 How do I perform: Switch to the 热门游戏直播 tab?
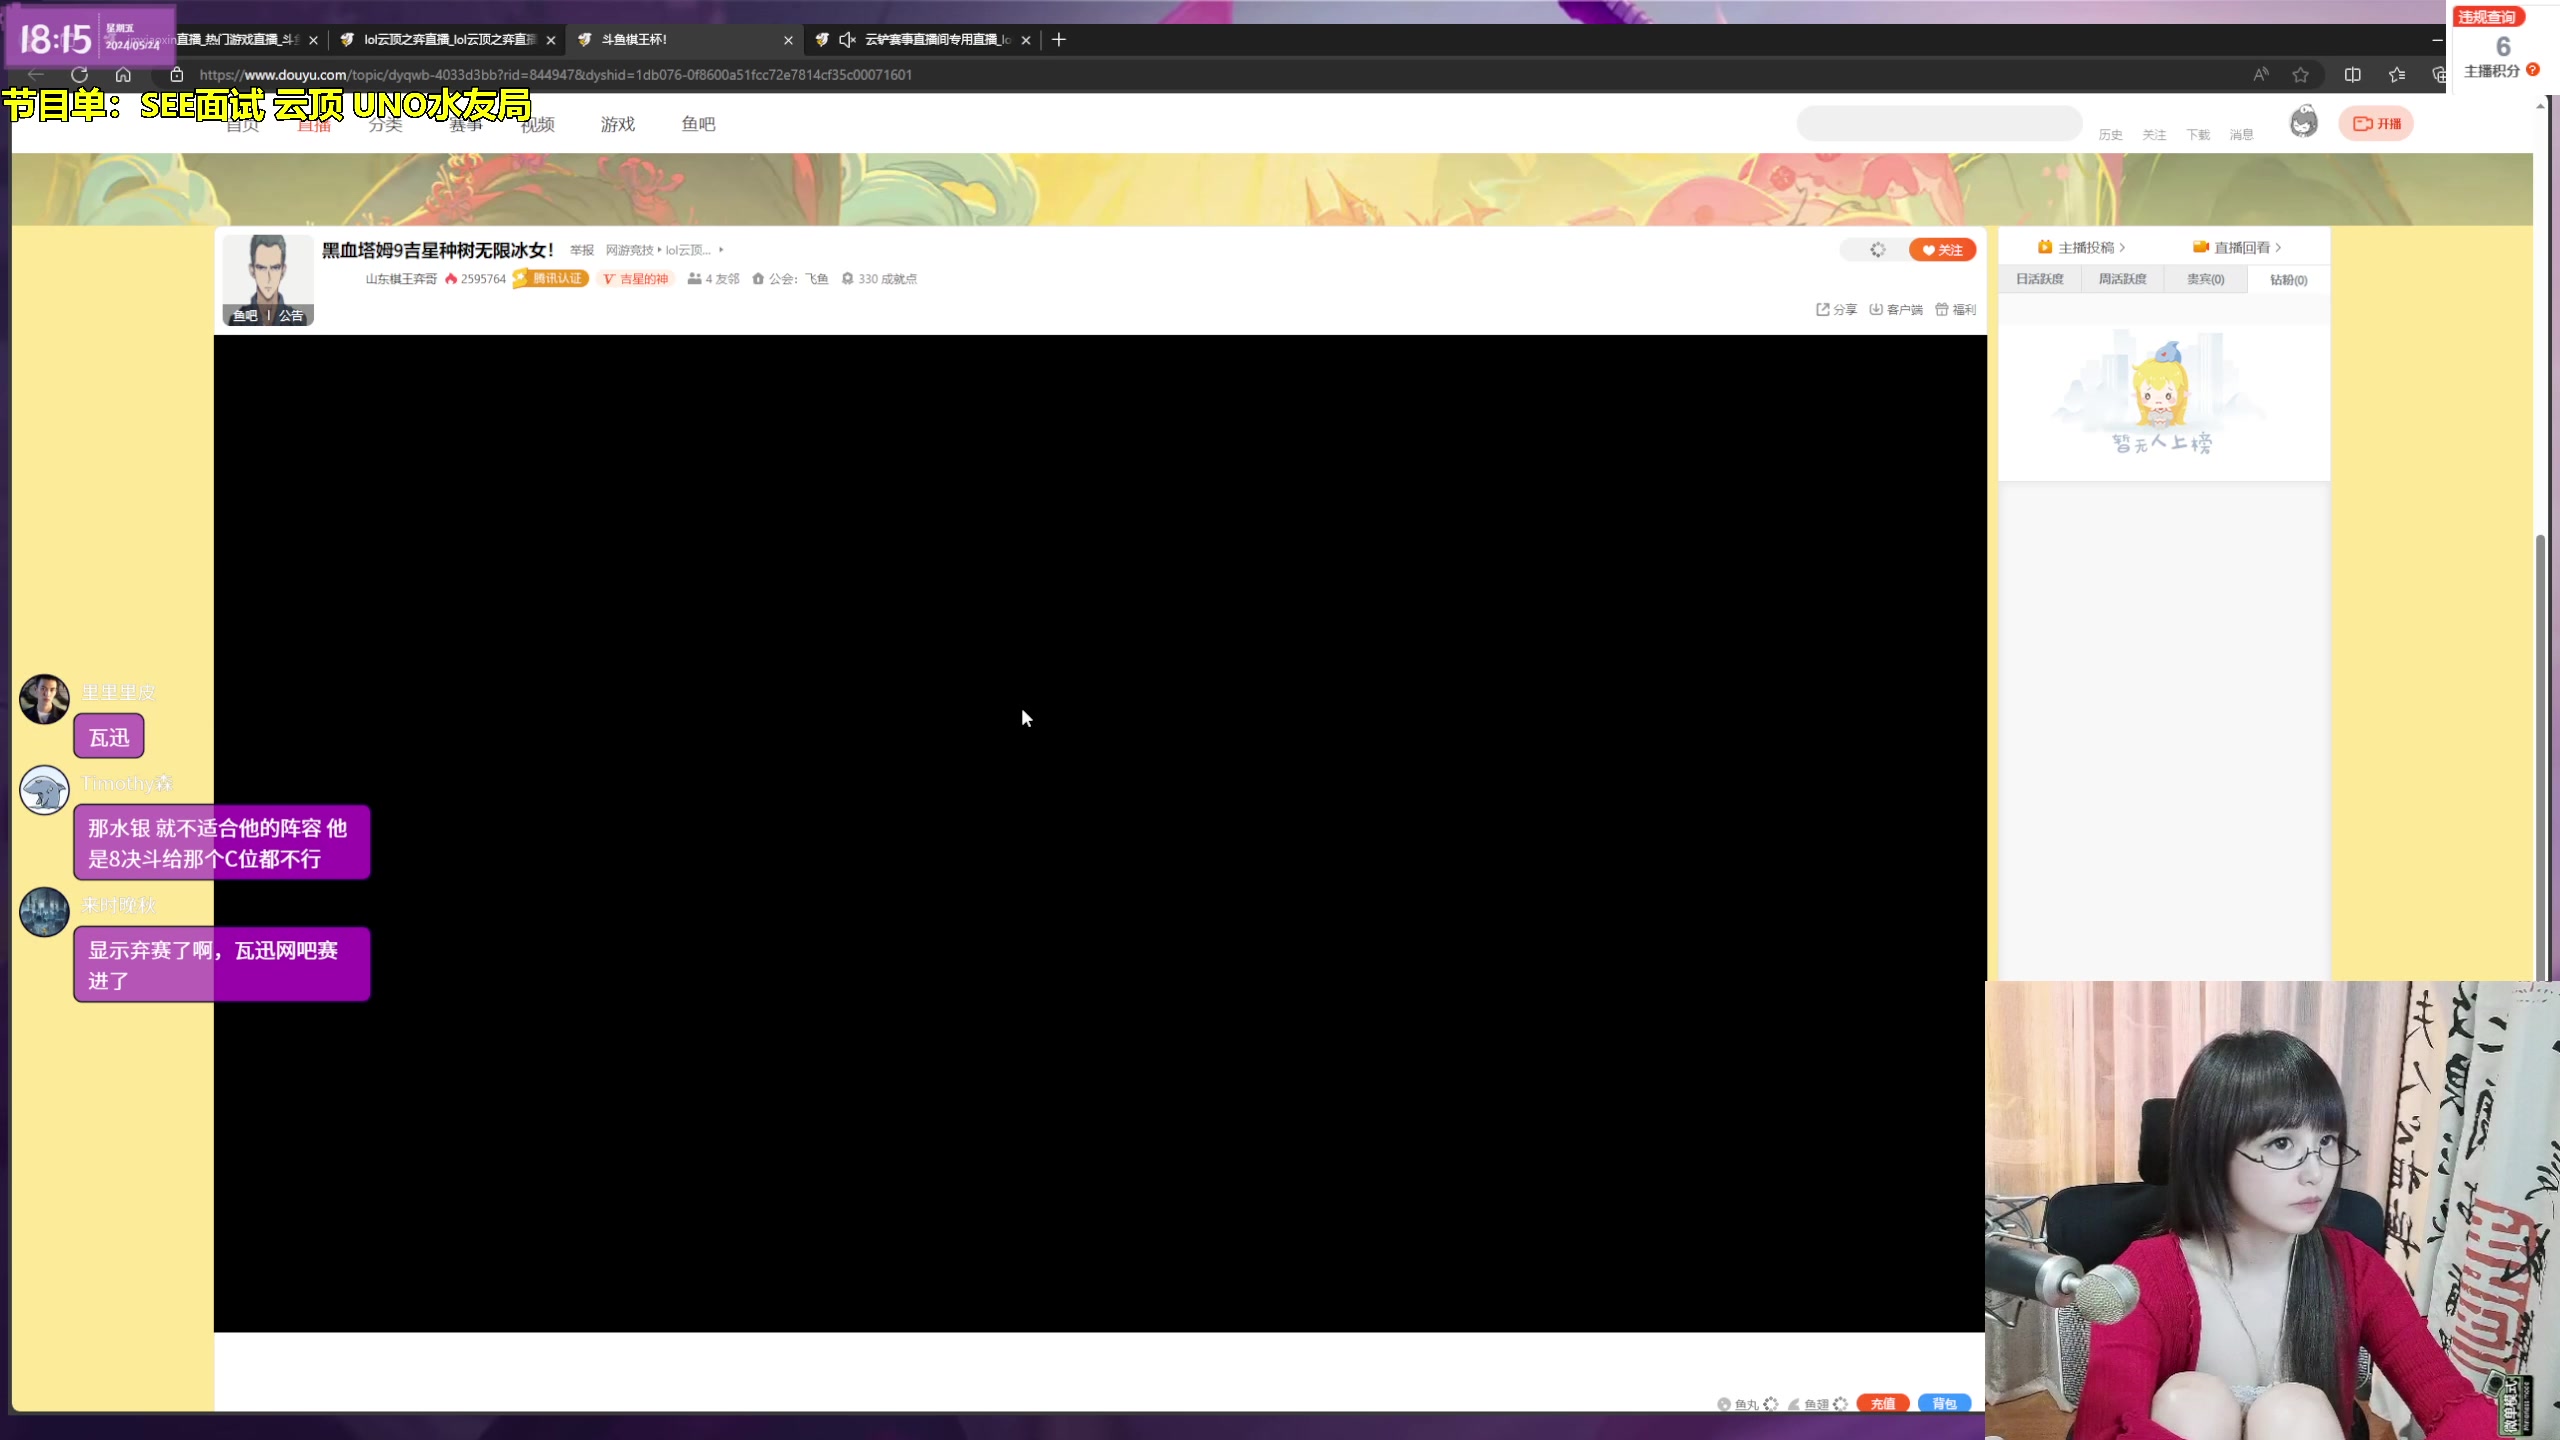click(x=238, y=40)
